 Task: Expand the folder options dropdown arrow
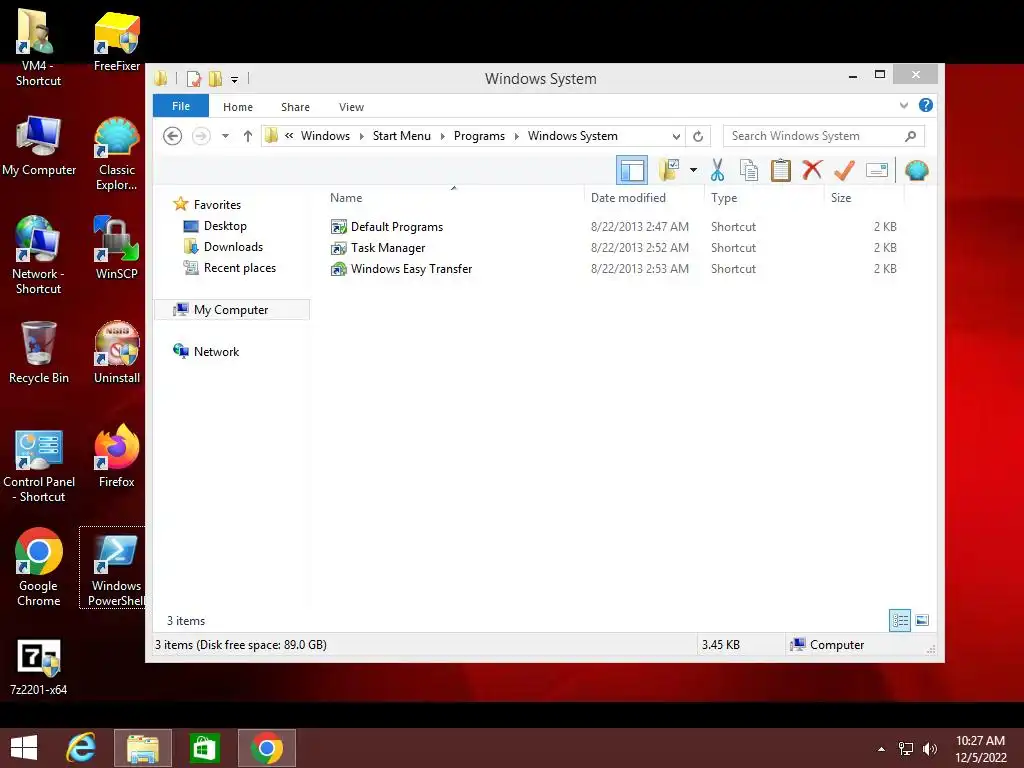pos(694,170)
